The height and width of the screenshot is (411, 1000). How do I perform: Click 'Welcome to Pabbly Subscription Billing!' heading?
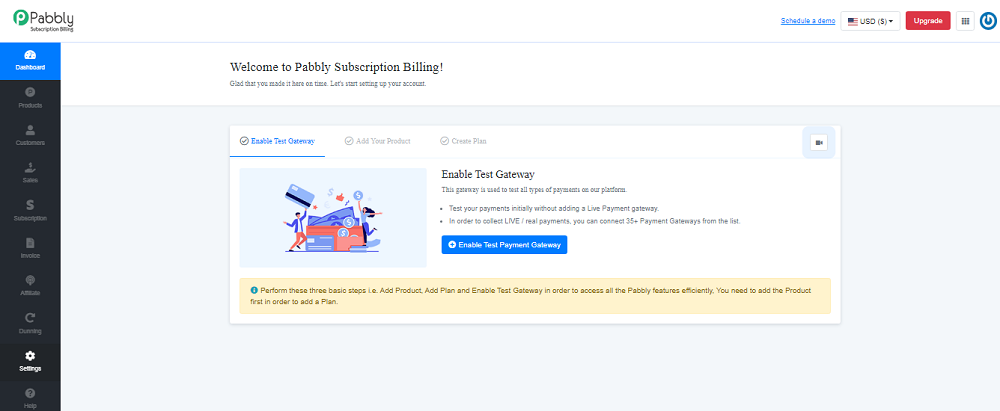[336, 66]
